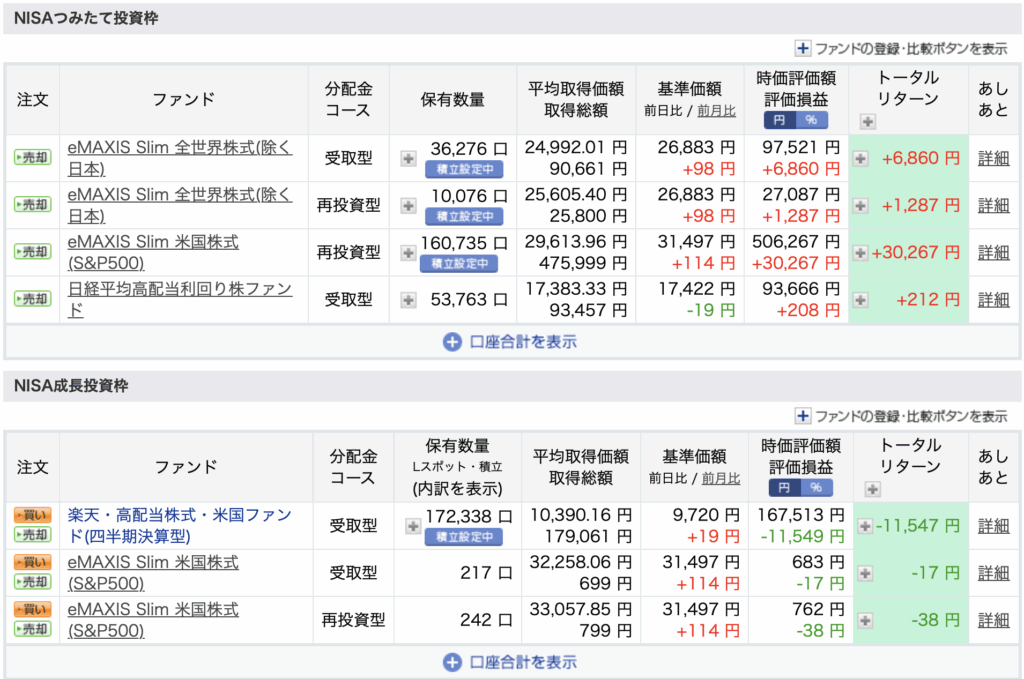Screen dimensions: 1024x679
Task: Click 買い for 楽天・高配当株式・米国ファンド
Action: [x=33, y=515]
